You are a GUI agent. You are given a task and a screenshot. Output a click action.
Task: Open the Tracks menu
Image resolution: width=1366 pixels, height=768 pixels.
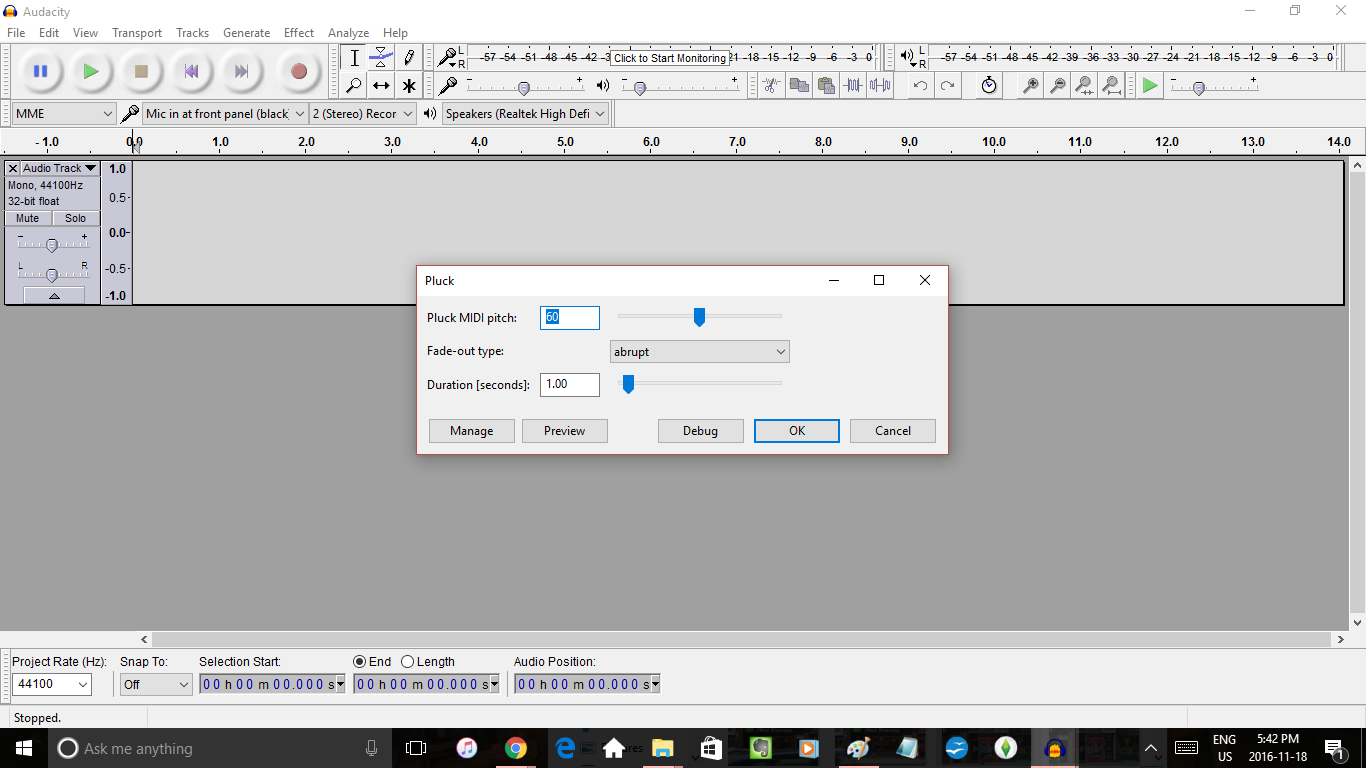(193, 33)
